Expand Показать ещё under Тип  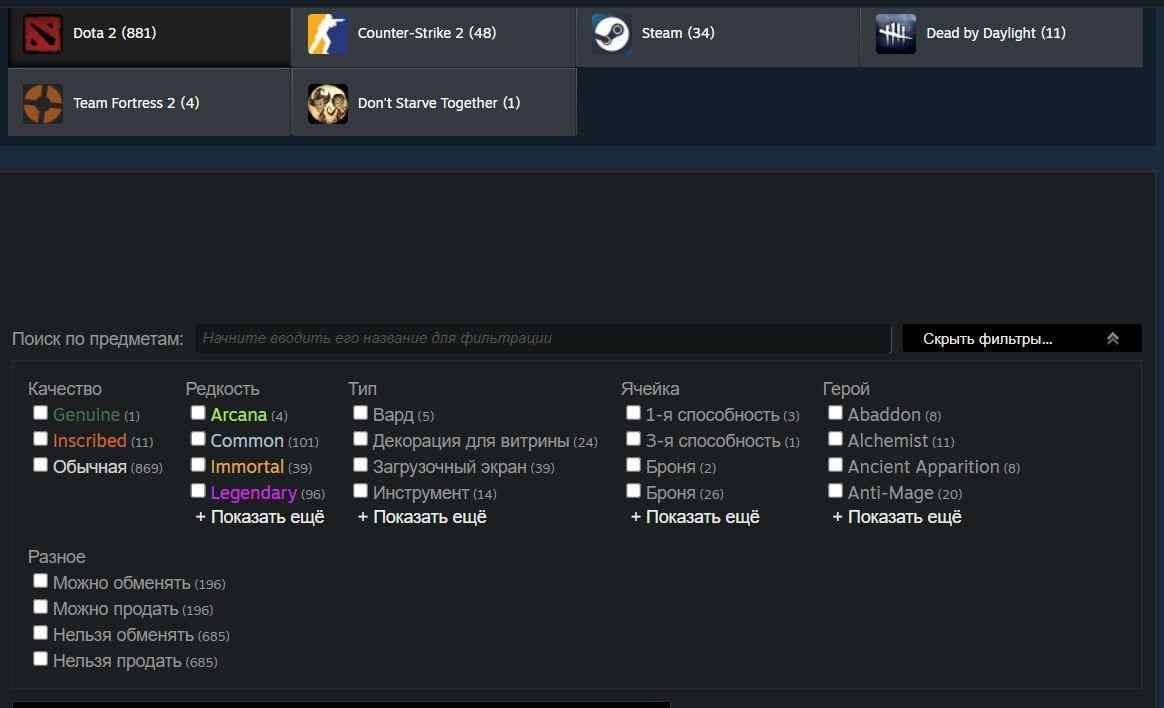coord(422,517)
